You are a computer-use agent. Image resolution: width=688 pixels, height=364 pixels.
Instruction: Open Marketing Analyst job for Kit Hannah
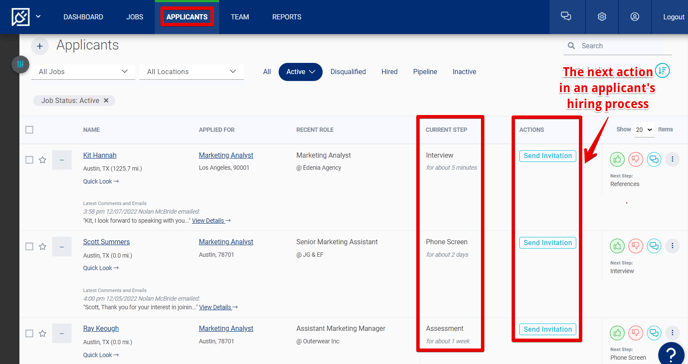[226, 156]
